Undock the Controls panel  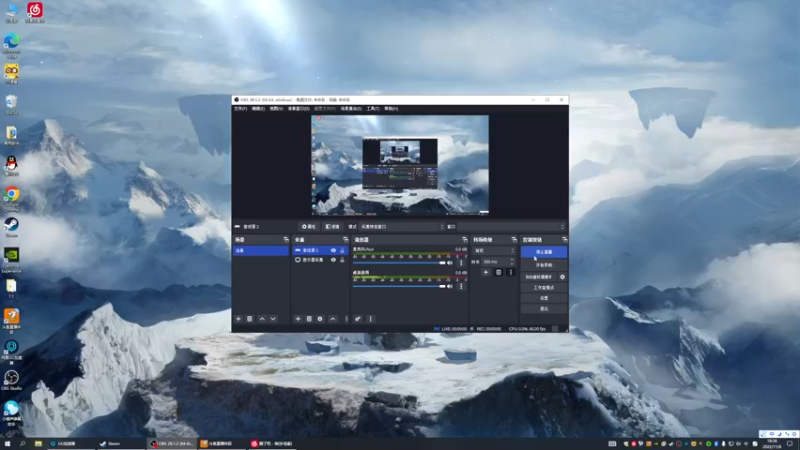564,239
